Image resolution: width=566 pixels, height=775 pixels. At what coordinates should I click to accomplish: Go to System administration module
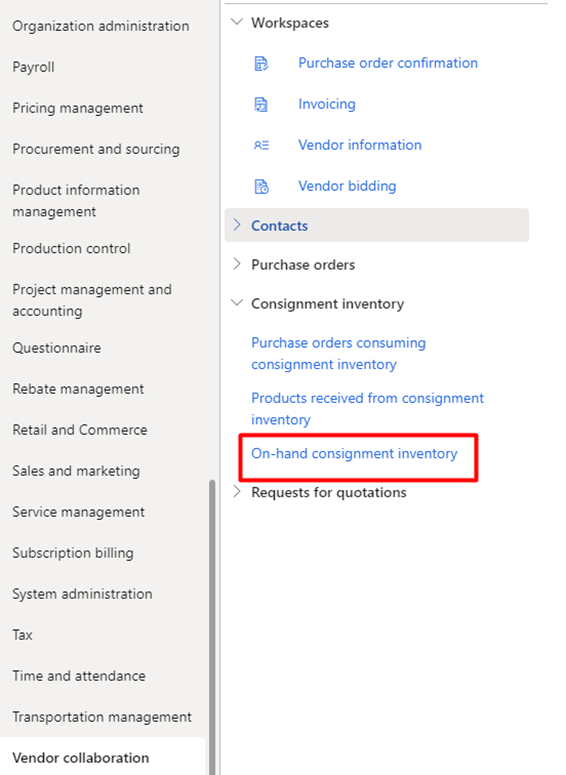(x=82, y=594)
